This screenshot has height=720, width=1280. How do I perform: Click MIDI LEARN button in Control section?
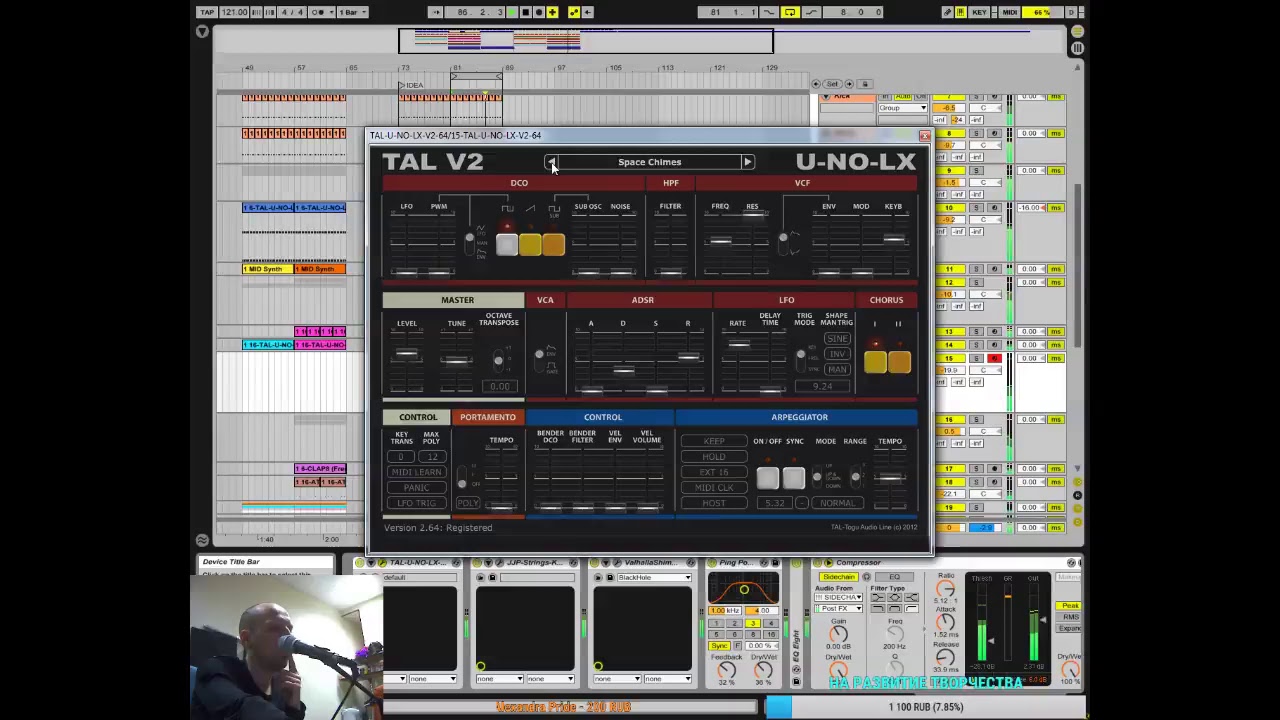tap(416, 472)
